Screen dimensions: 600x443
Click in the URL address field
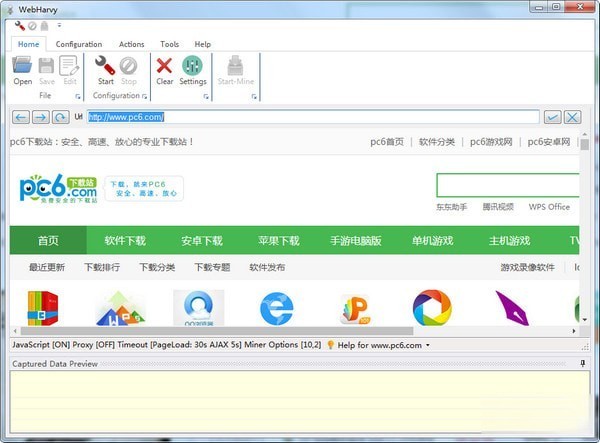click(x=313, y=117)
